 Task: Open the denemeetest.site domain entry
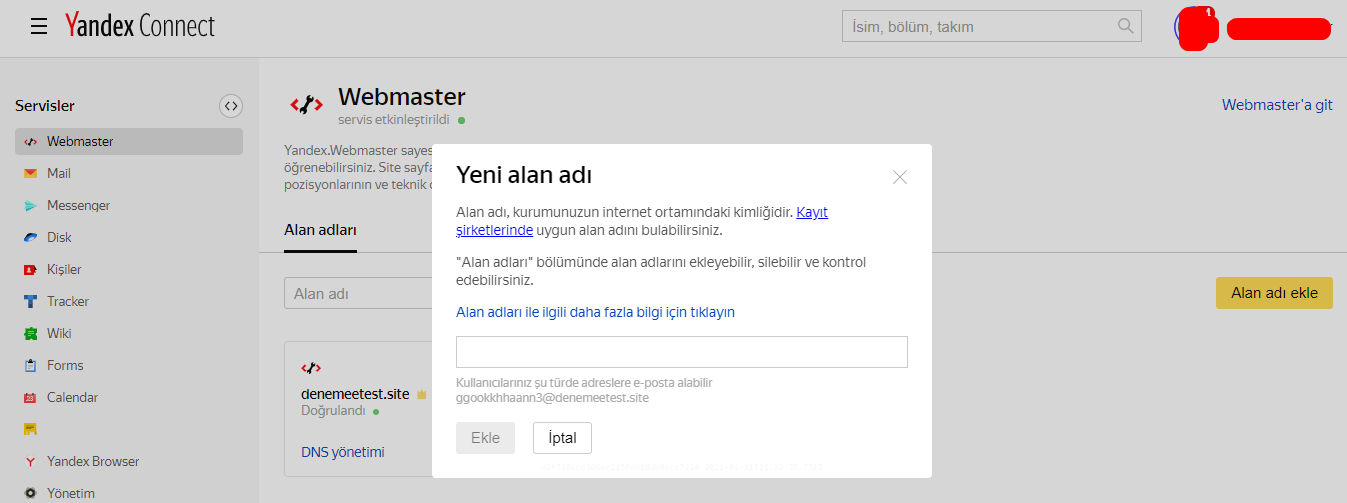tap(355, 394)
